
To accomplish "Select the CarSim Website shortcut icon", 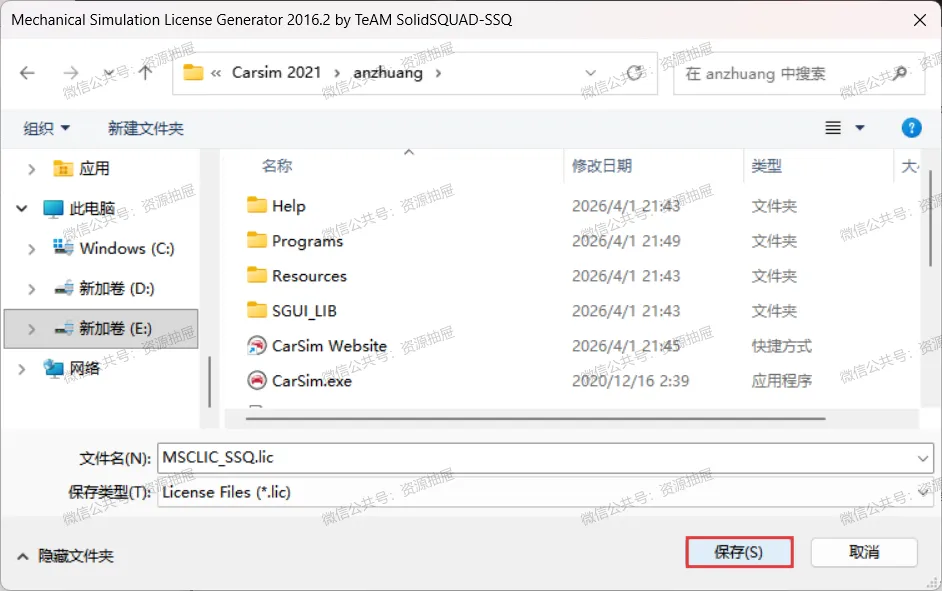I will point(257,345).
